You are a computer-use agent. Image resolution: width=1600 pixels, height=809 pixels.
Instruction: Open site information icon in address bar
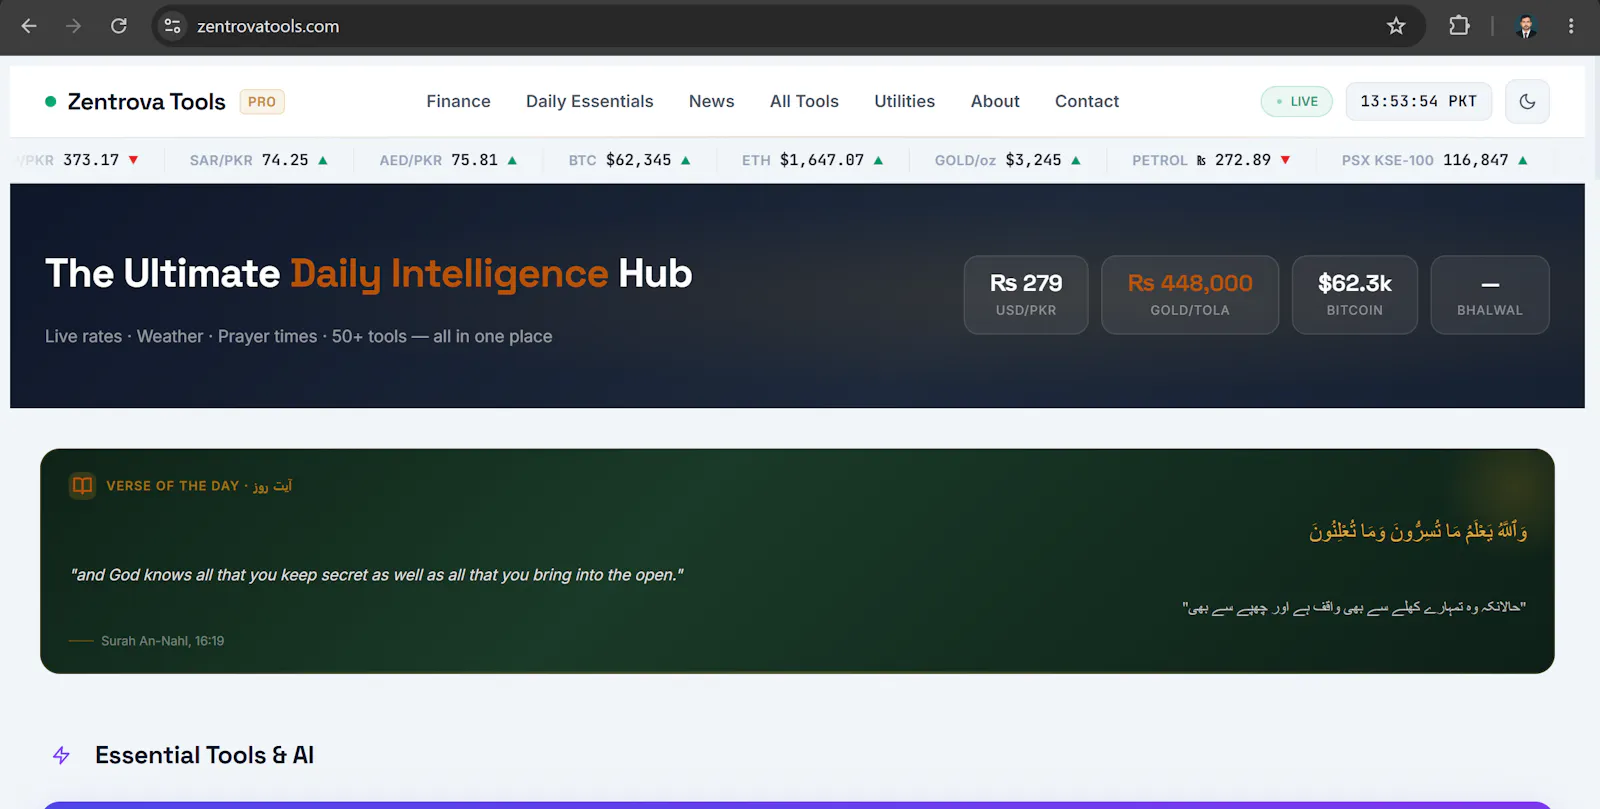click(172, 26)
